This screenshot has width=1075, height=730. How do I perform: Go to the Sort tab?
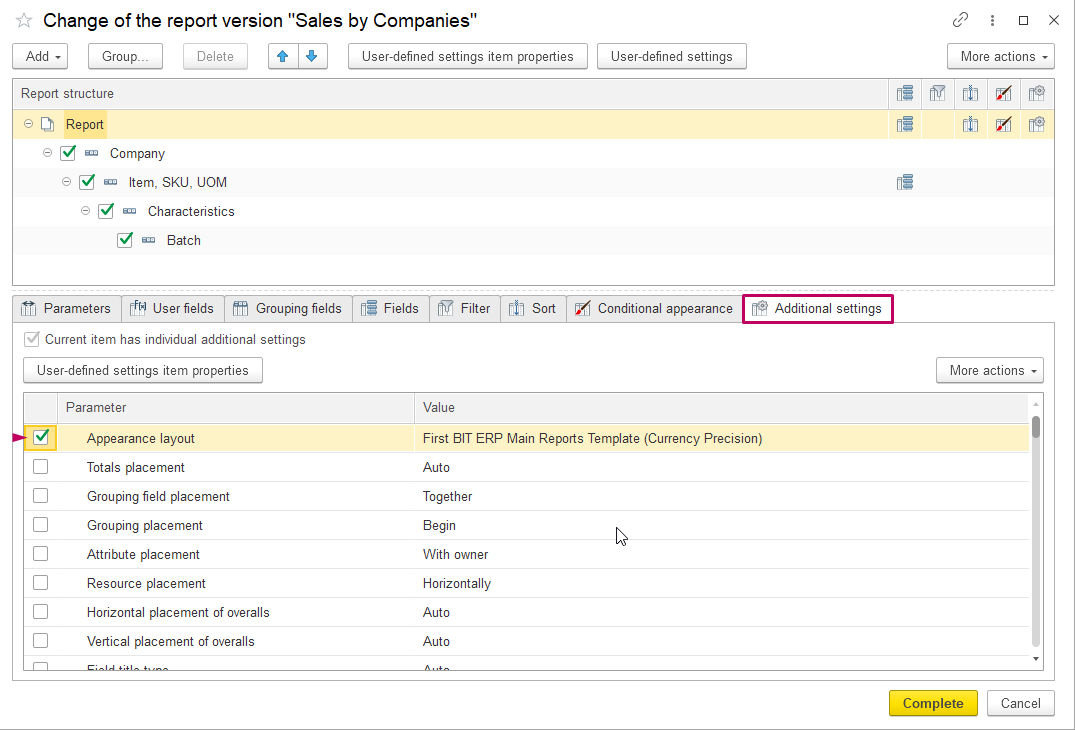click(533, 308)
